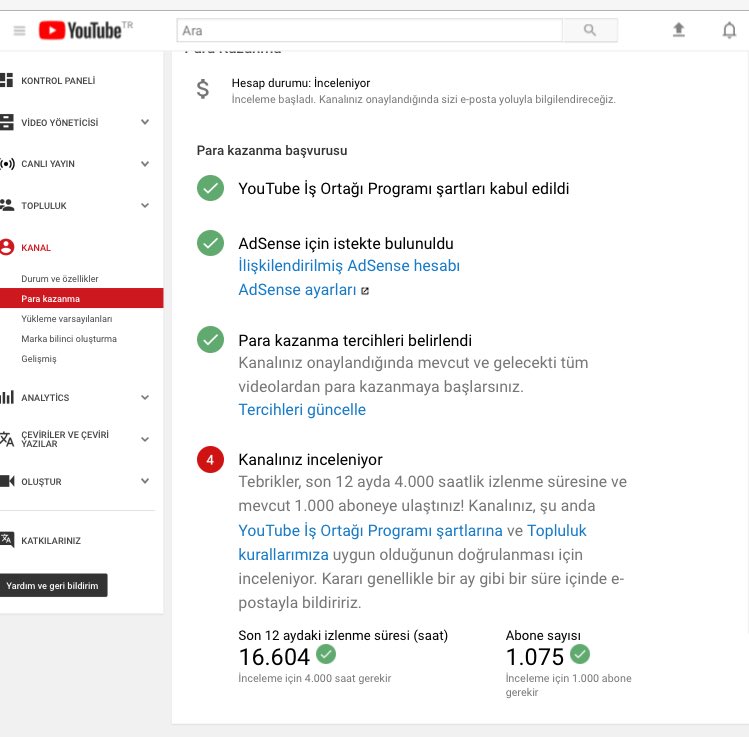The width and height of the screenshot is (749, 737).
Task: Expand the Analytics section
Action: pyautogui.click(x=145, y=397)
